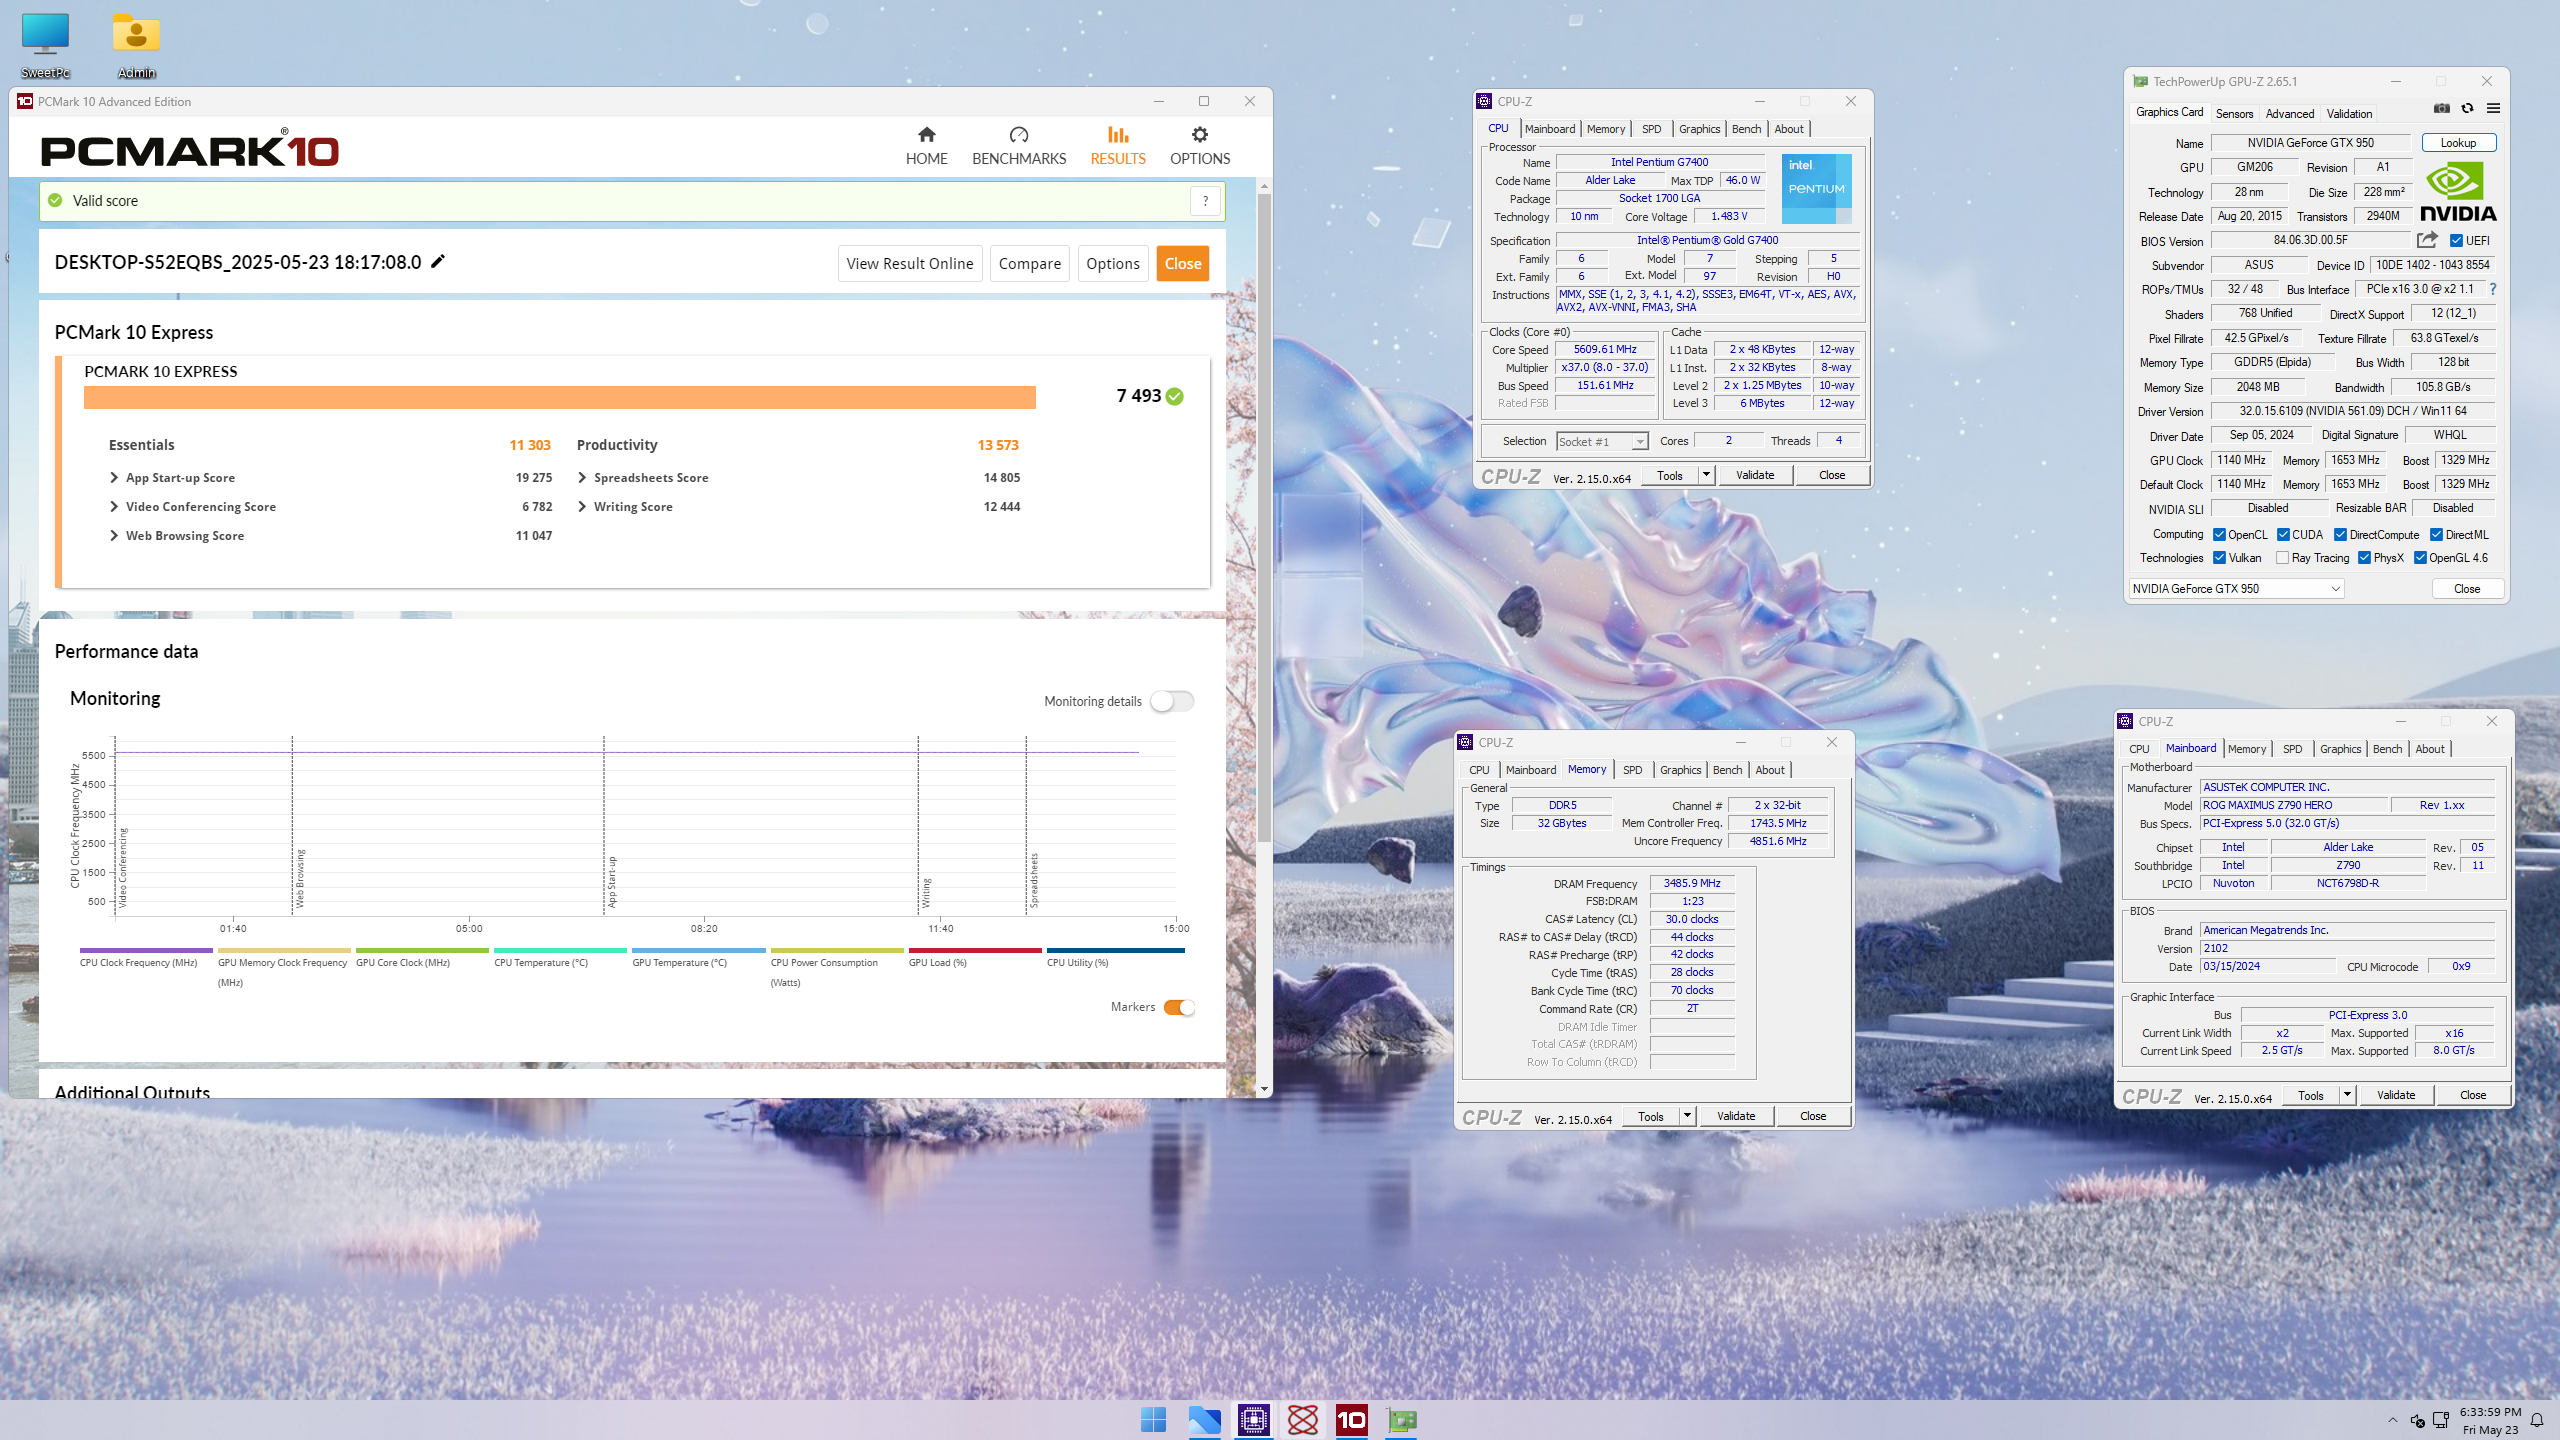This screenshot has height=1440, width=2560.
Task: Toggle the Monitoring details switch
Action: click(x=1172, y=701)
